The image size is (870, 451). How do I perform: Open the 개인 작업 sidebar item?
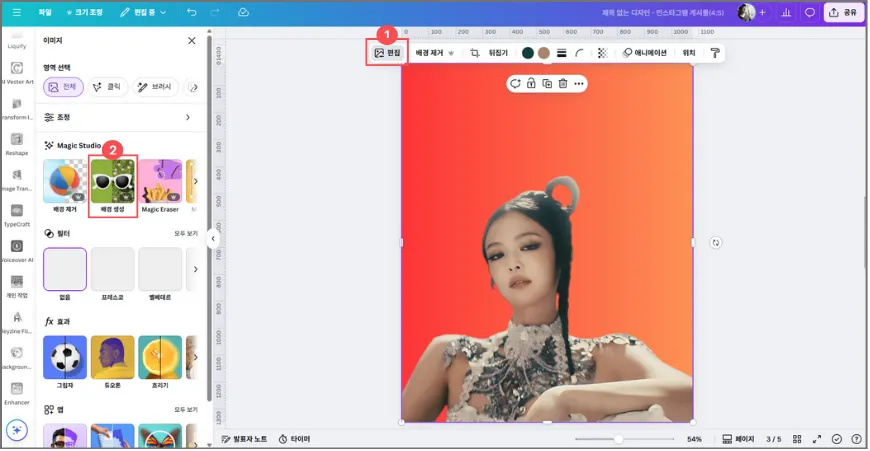coord(17,287)
